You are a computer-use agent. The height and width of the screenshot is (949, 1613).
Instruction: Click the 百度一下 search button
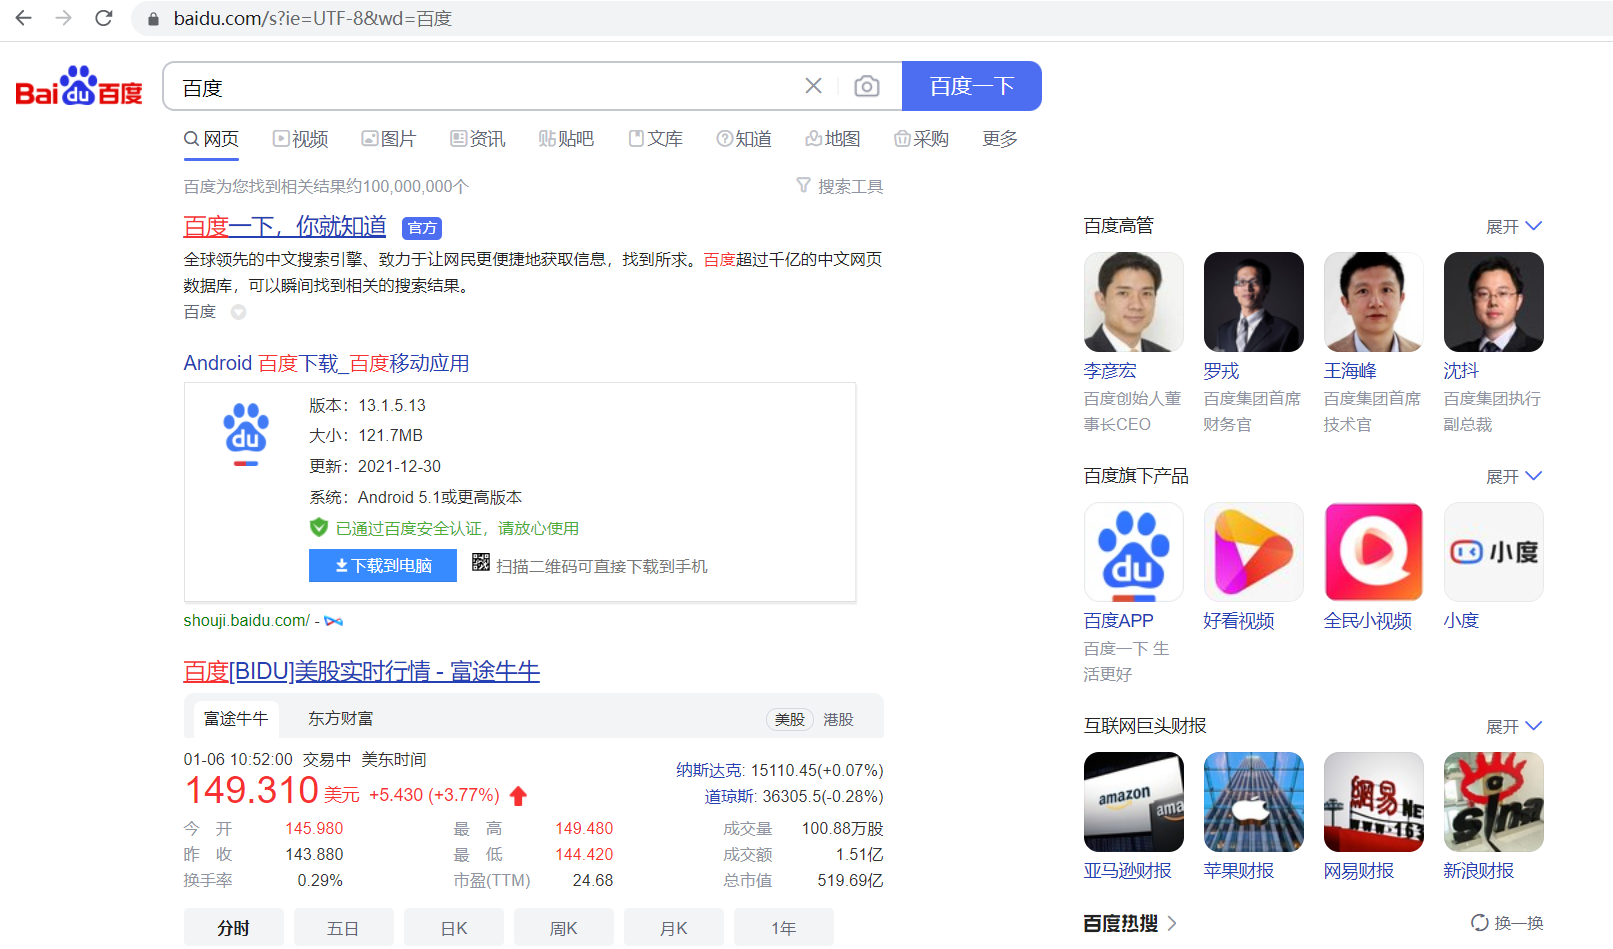(x=971, y=86)
